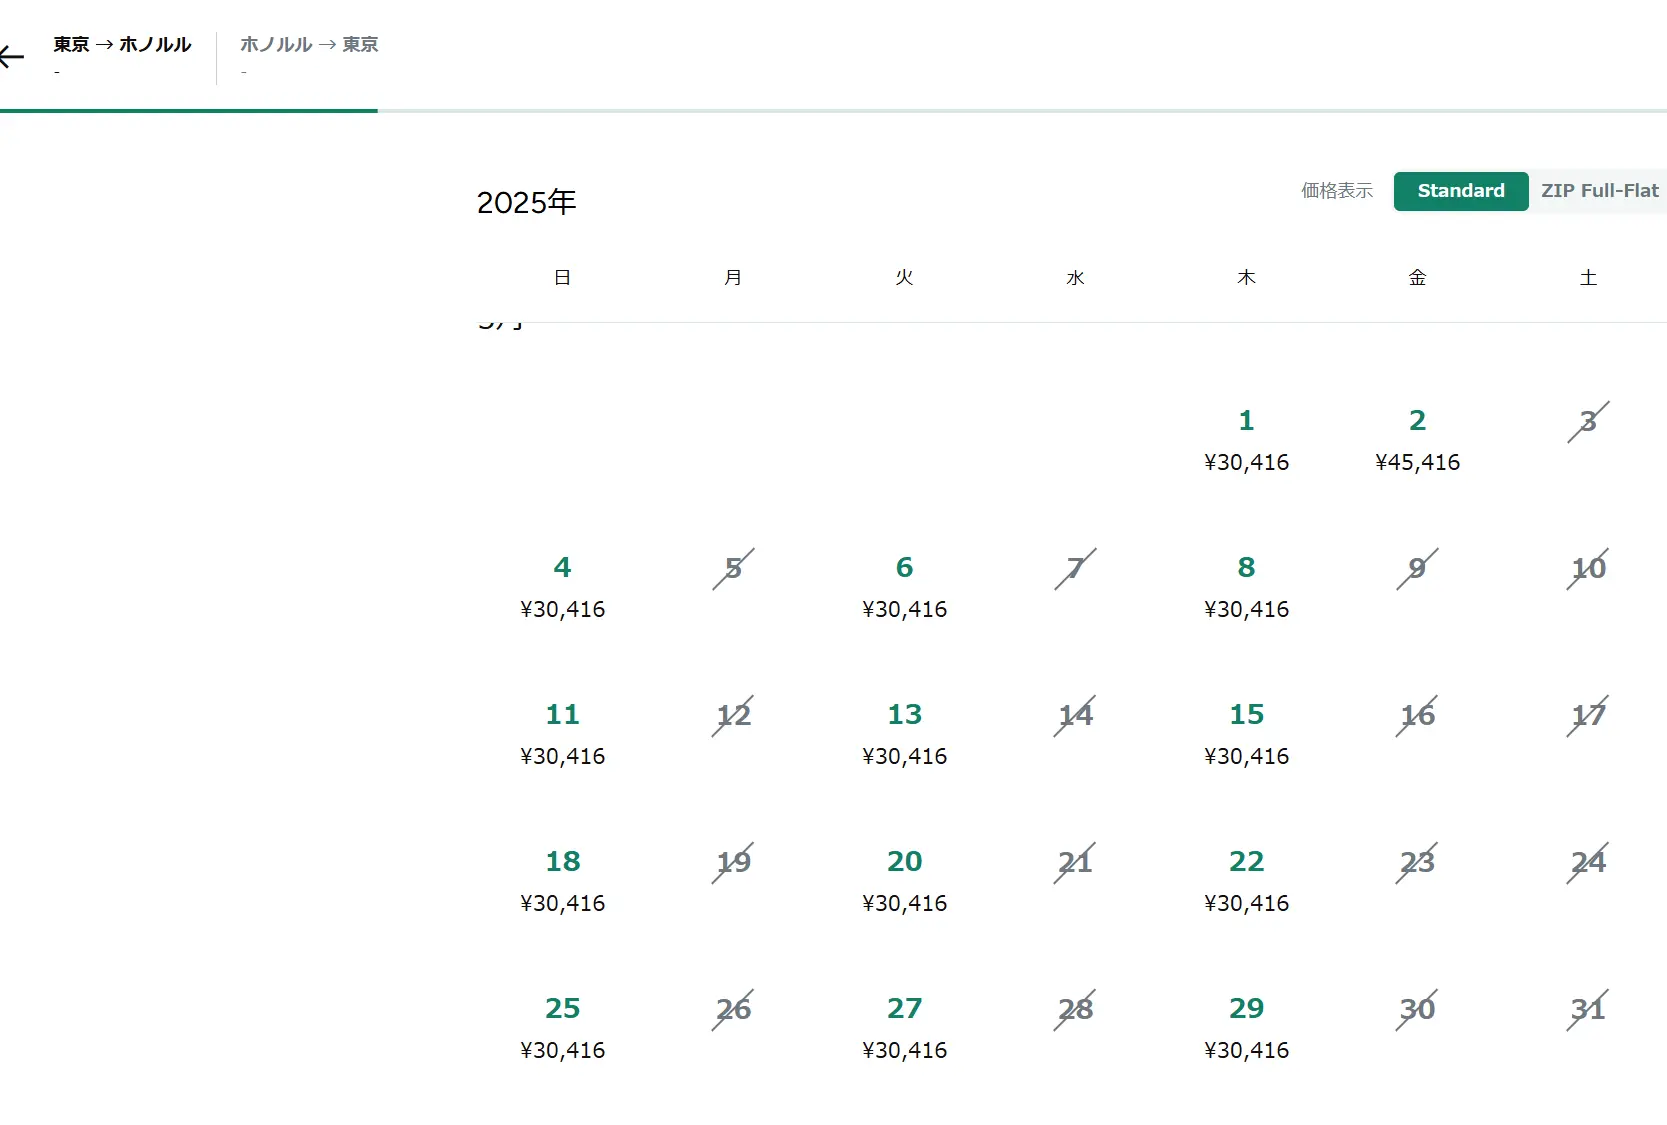Select Sunday May 11 fare
1667x1125 pixels.
point(562,734)
